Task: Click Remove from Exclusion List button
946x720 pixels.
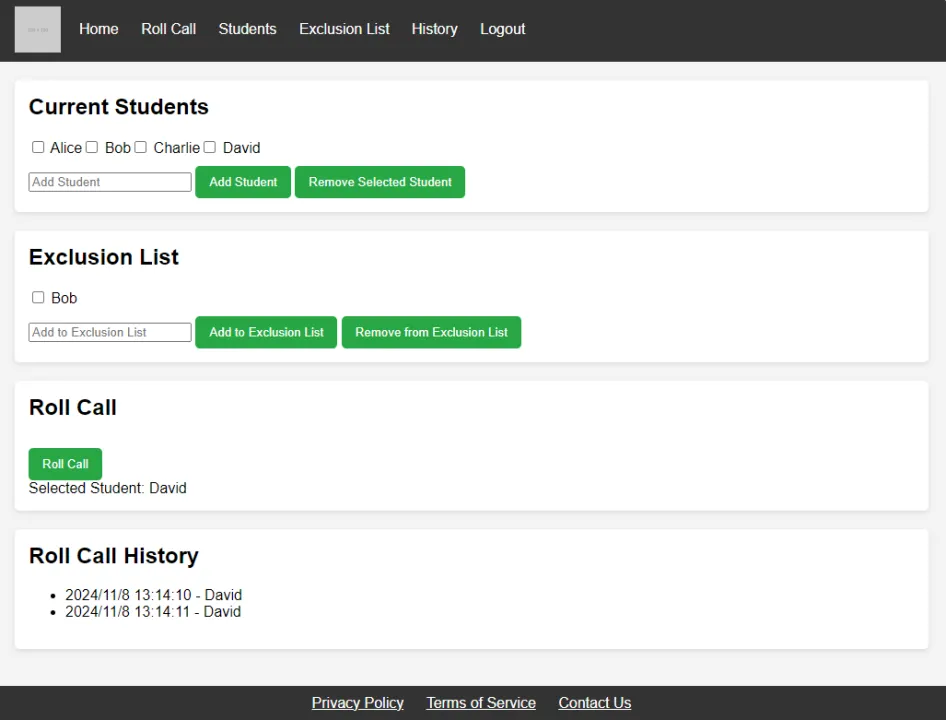Action: click(431, 332)
